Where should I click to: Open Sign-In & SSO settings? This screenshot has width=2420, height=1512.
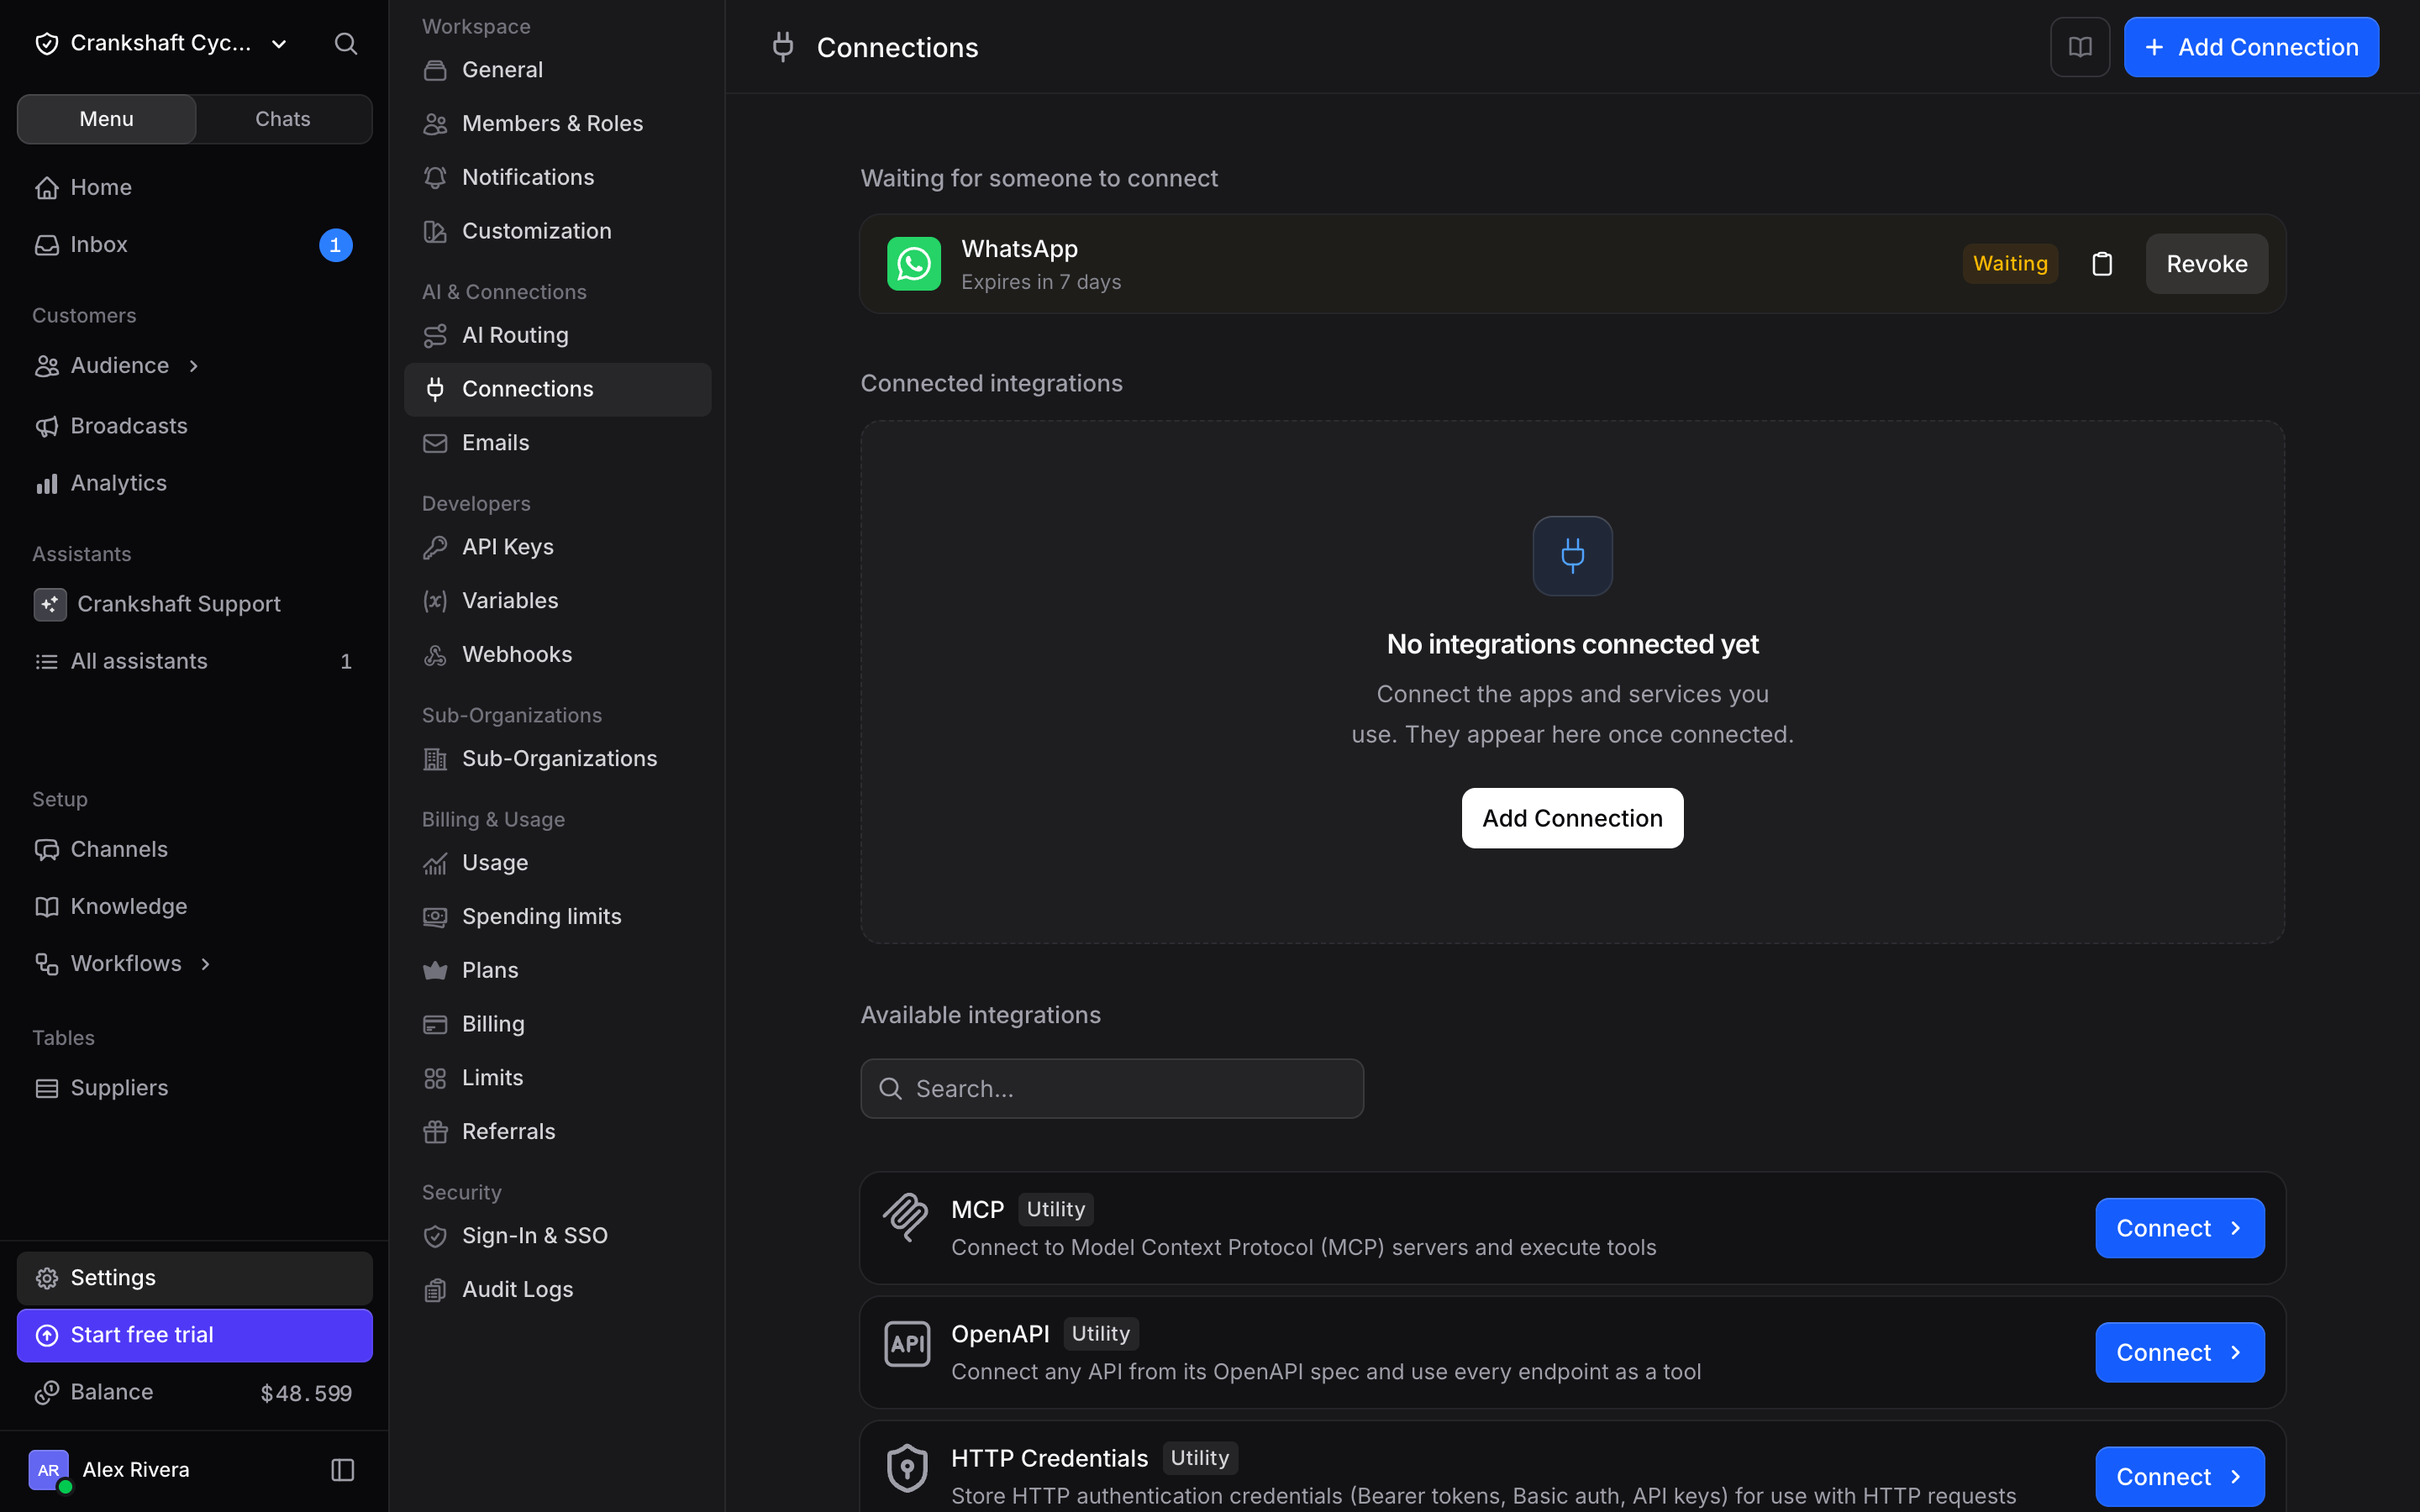[x=557, y=1235]
